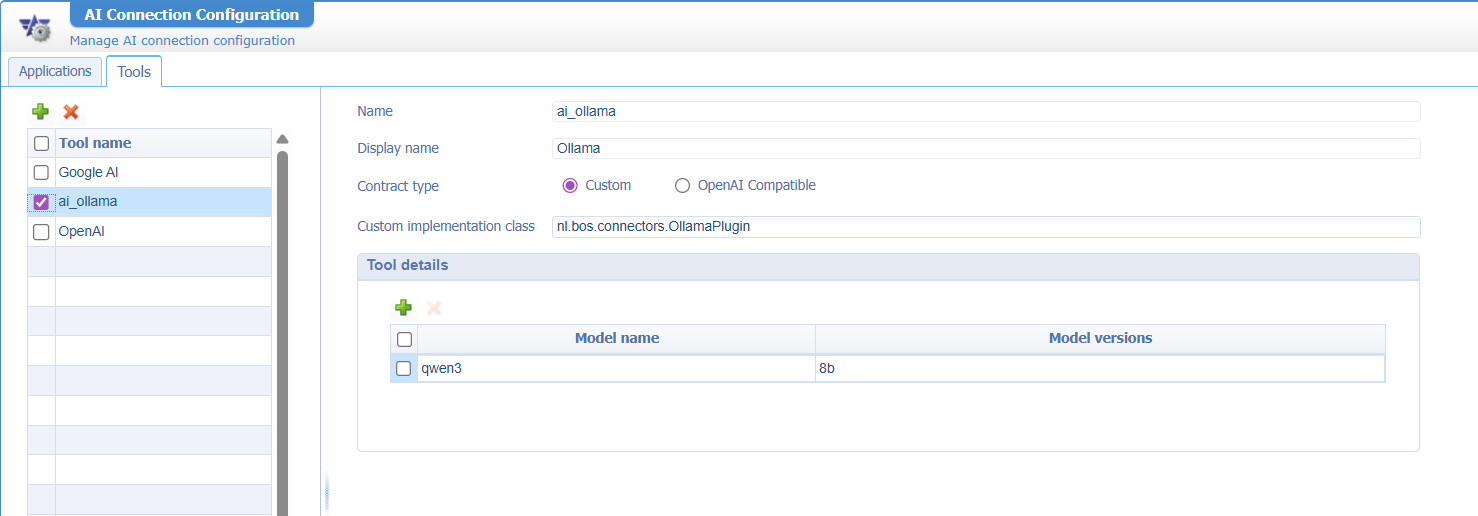Edit the Custom implementation class field

(986, 227)
